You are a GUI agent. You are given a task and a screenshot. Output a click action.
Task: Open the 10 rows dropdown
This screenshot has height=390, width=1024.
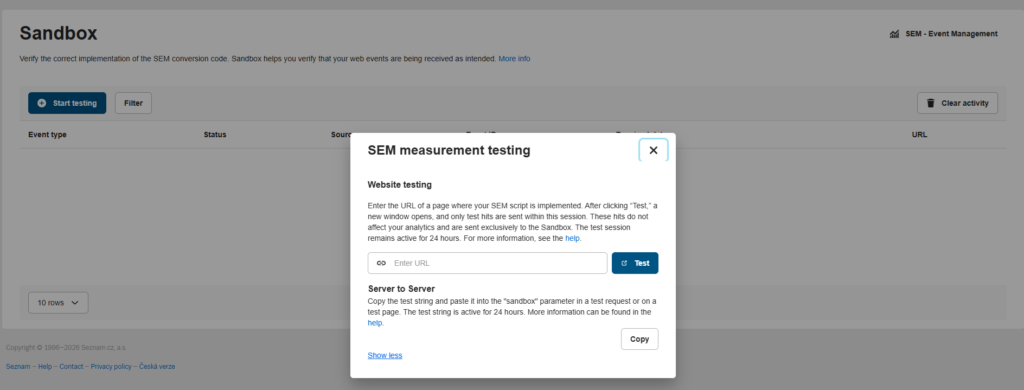coord(58,303)
